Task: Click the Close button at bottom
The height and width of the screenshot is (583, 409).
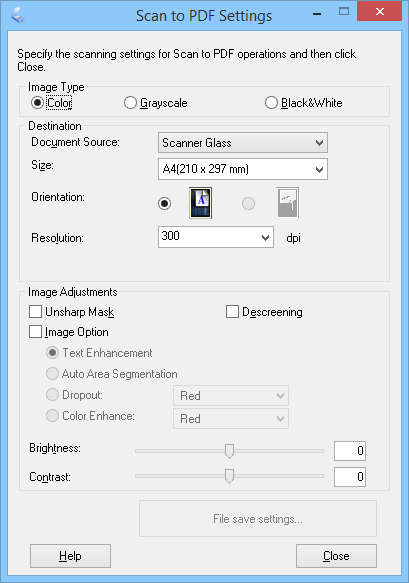Action: pyautogui.click(x=336, y=556)
